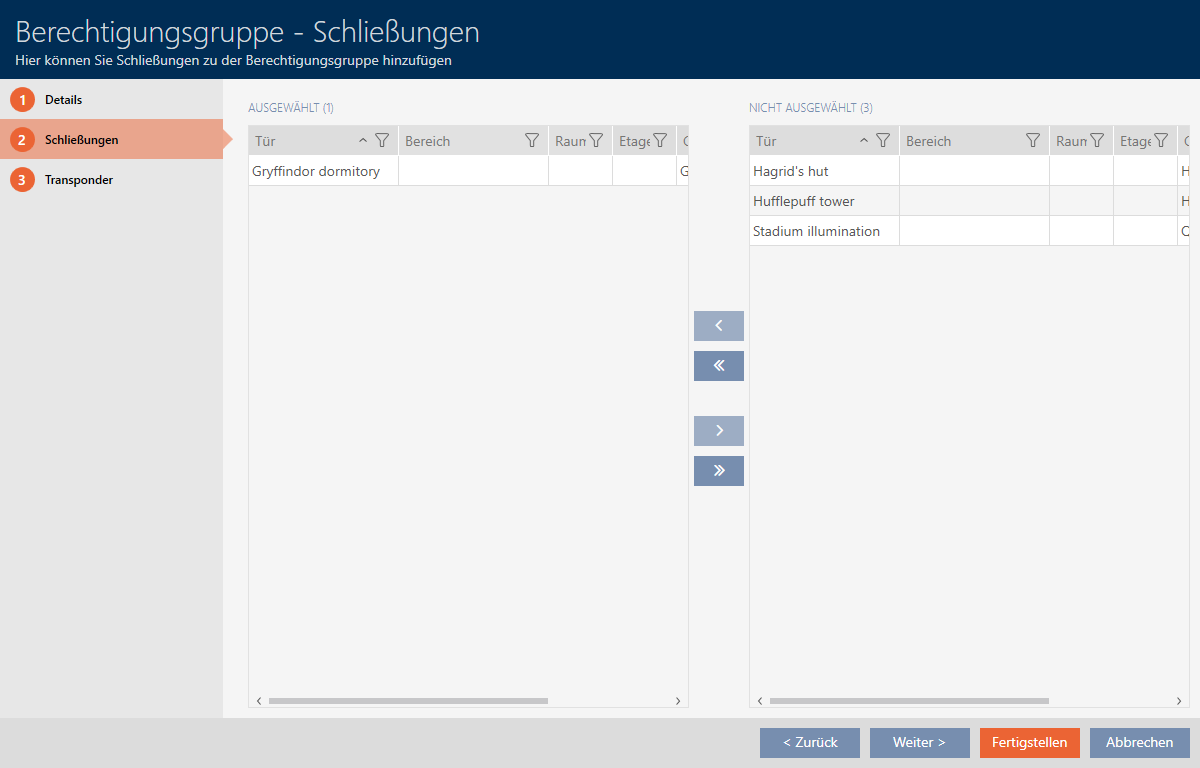Click horizontal scrollbar of selected list

408,701
